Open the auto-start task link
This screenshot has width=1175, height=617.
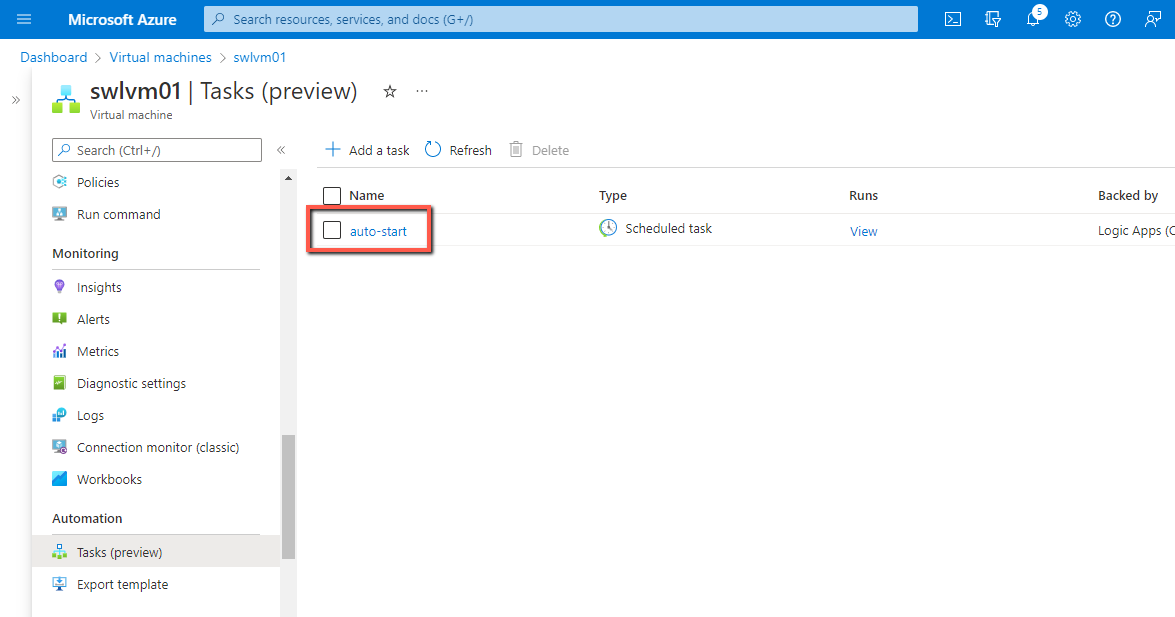(378, 232)
